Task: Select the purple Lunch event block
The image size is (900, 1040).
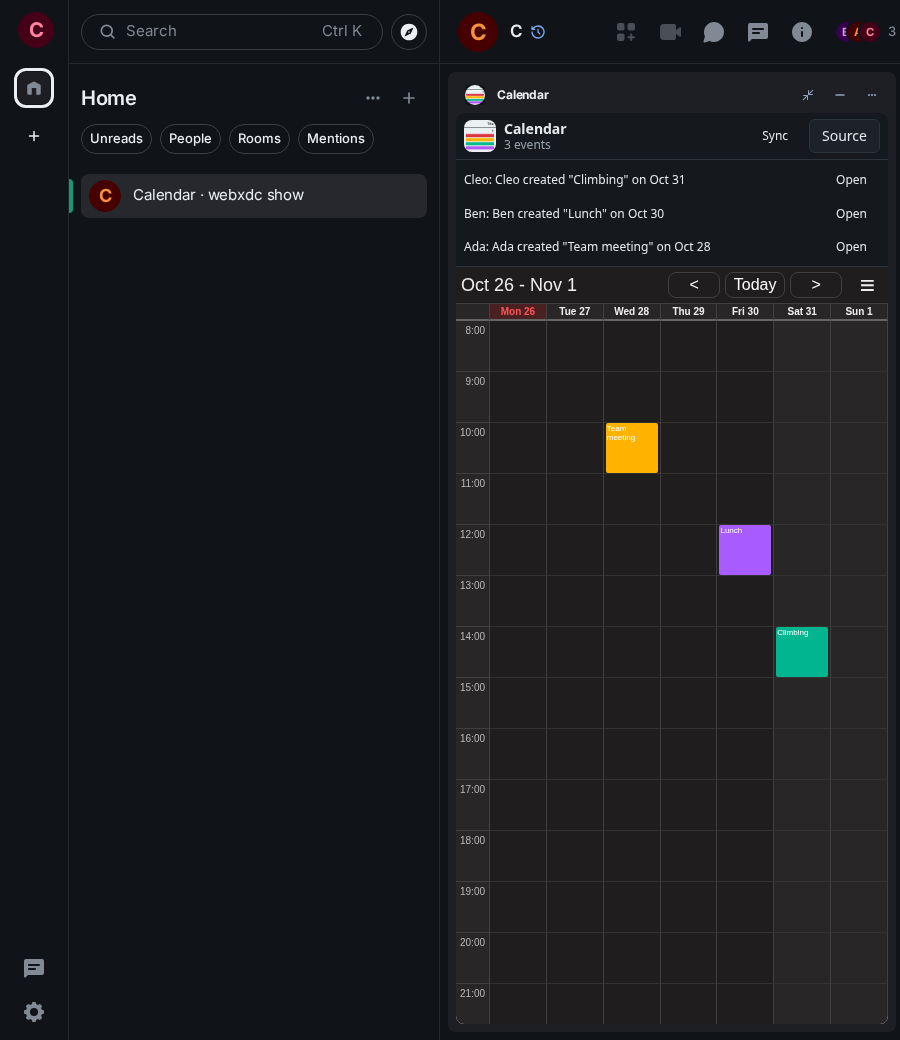Action: 745,550
